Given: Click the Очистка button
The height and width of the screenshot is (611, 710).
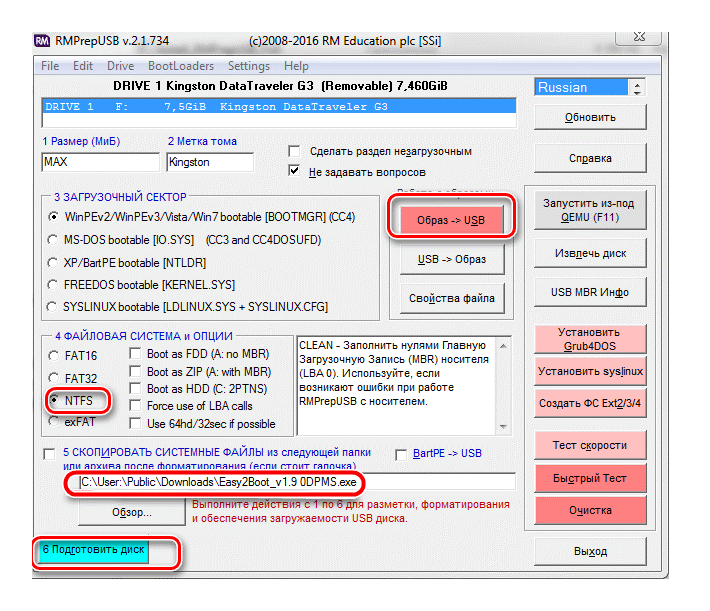Looking at the screenshot, I should (590, 510).
